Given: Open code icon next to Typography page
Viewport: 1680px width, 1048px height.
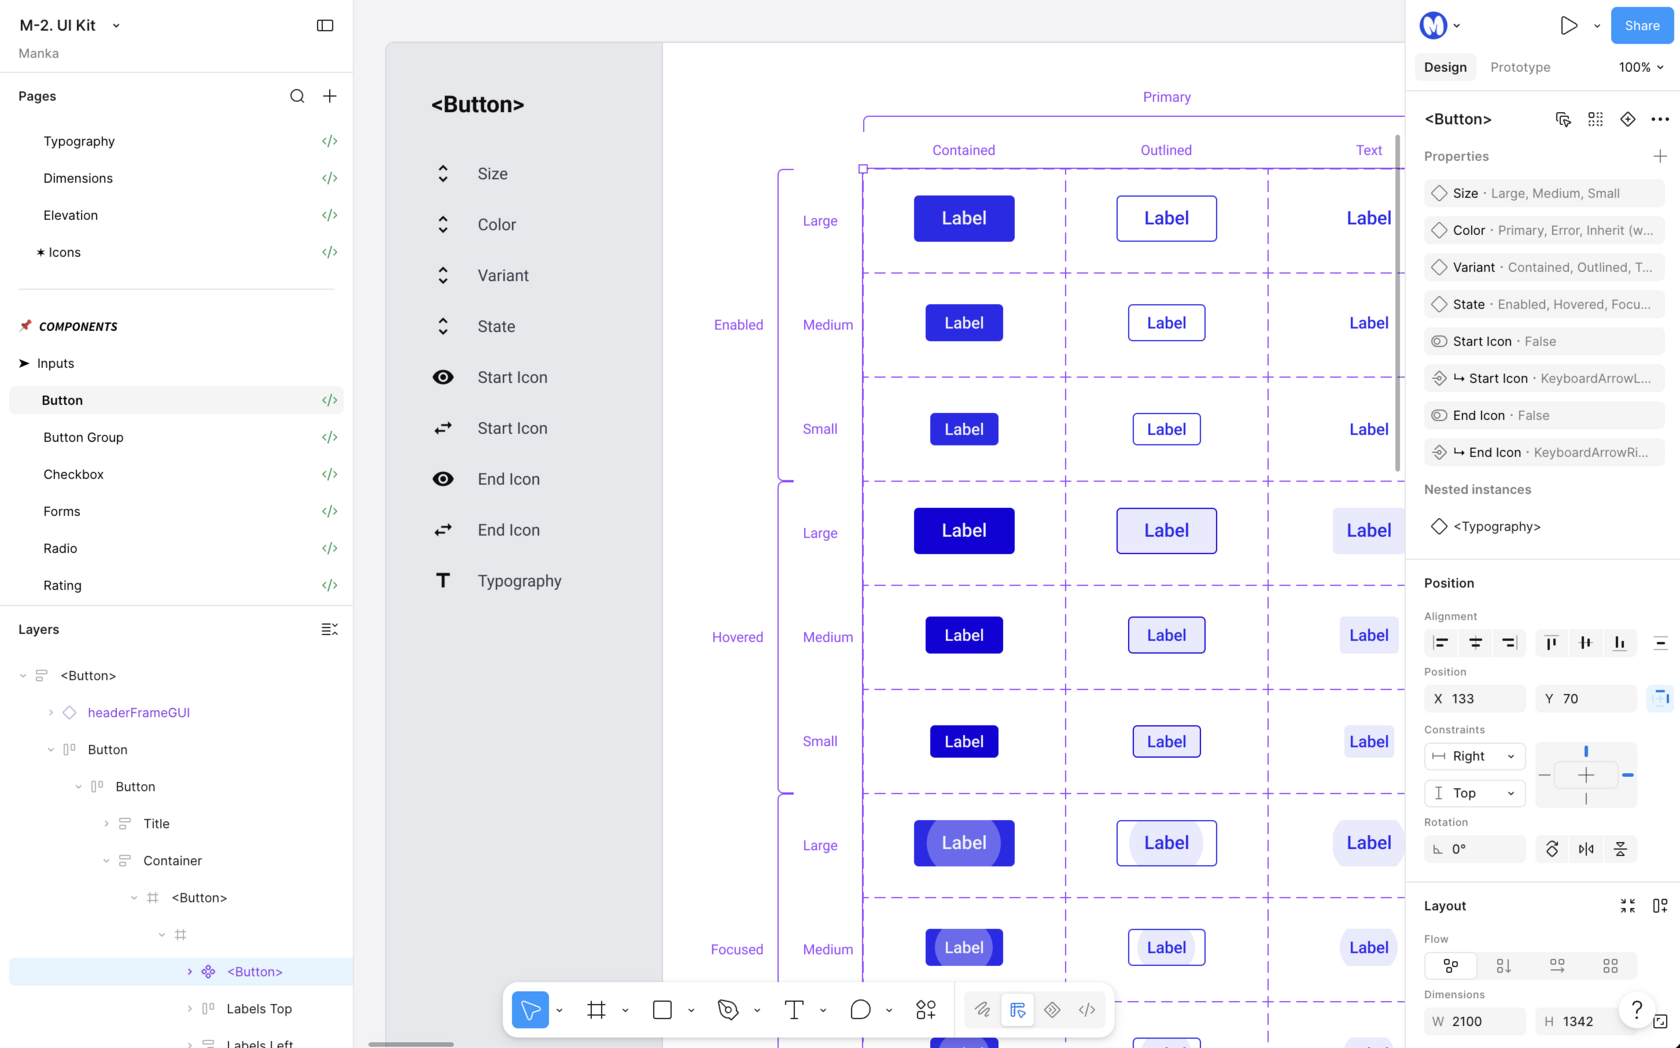Looking at the screenshot, I should (x=329, y=141).
